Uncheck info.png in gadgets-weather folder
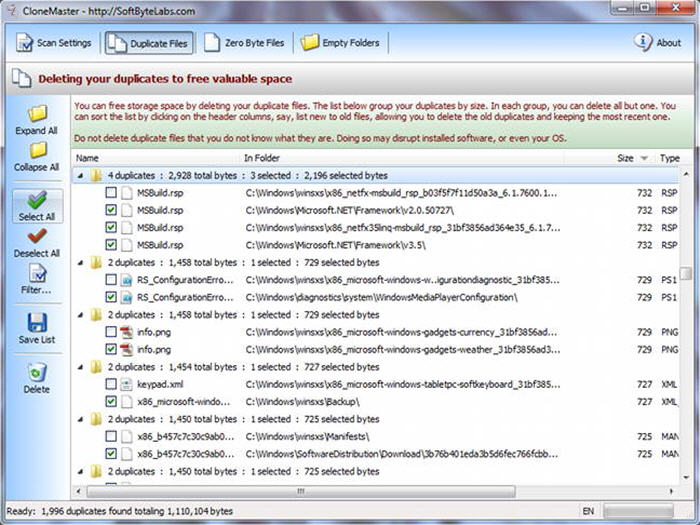 point(111,350)
